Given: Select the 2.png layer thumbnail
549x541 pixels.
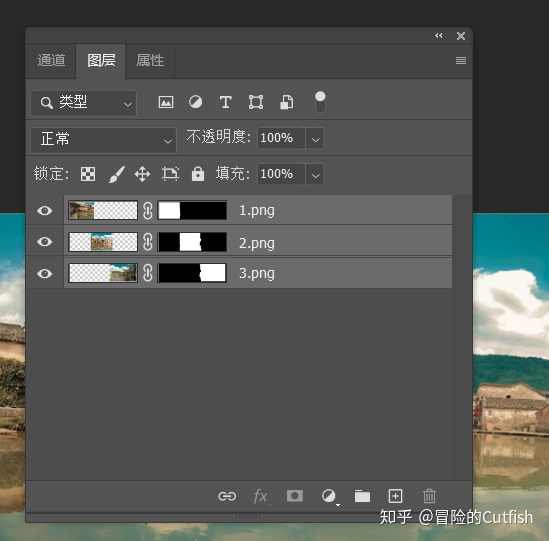Looking at the screenshot, I should [103, 242].
